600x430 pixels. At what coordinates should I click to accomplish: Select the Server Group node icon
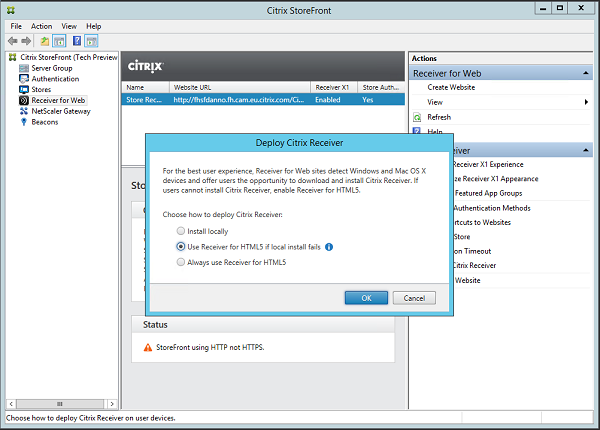[24, 68]
